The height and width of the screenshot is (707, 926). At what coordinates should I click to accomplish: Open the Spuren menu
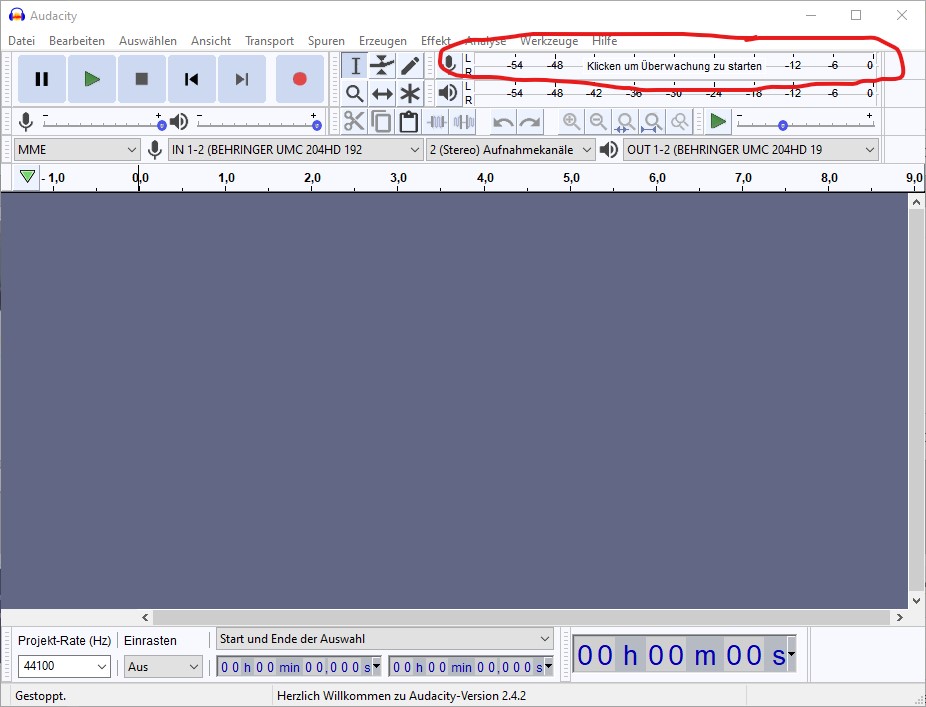[326, 41]
